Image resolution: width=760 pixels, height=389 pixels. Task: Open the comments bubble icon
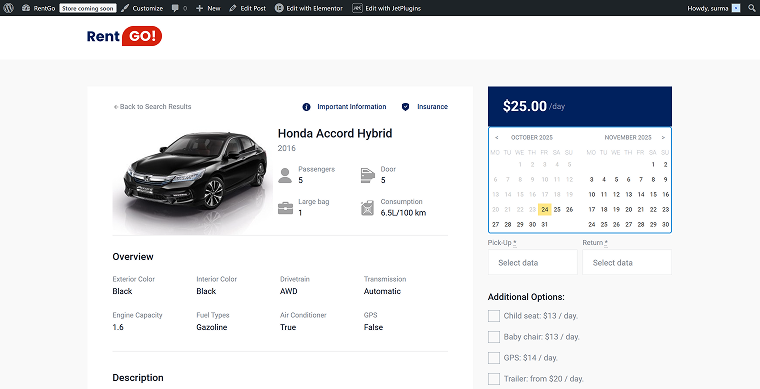[175, 8]
